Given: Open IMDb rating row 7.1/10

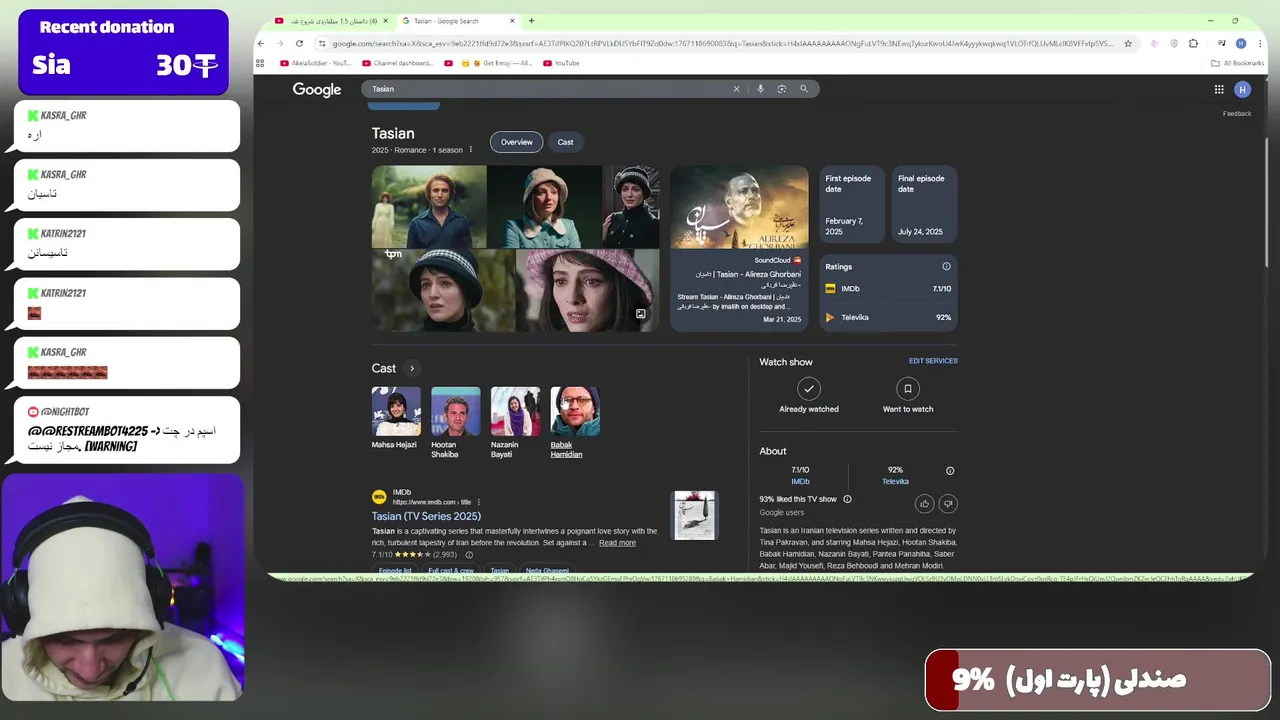Looking at the screenshot, I should coord(888,289).
